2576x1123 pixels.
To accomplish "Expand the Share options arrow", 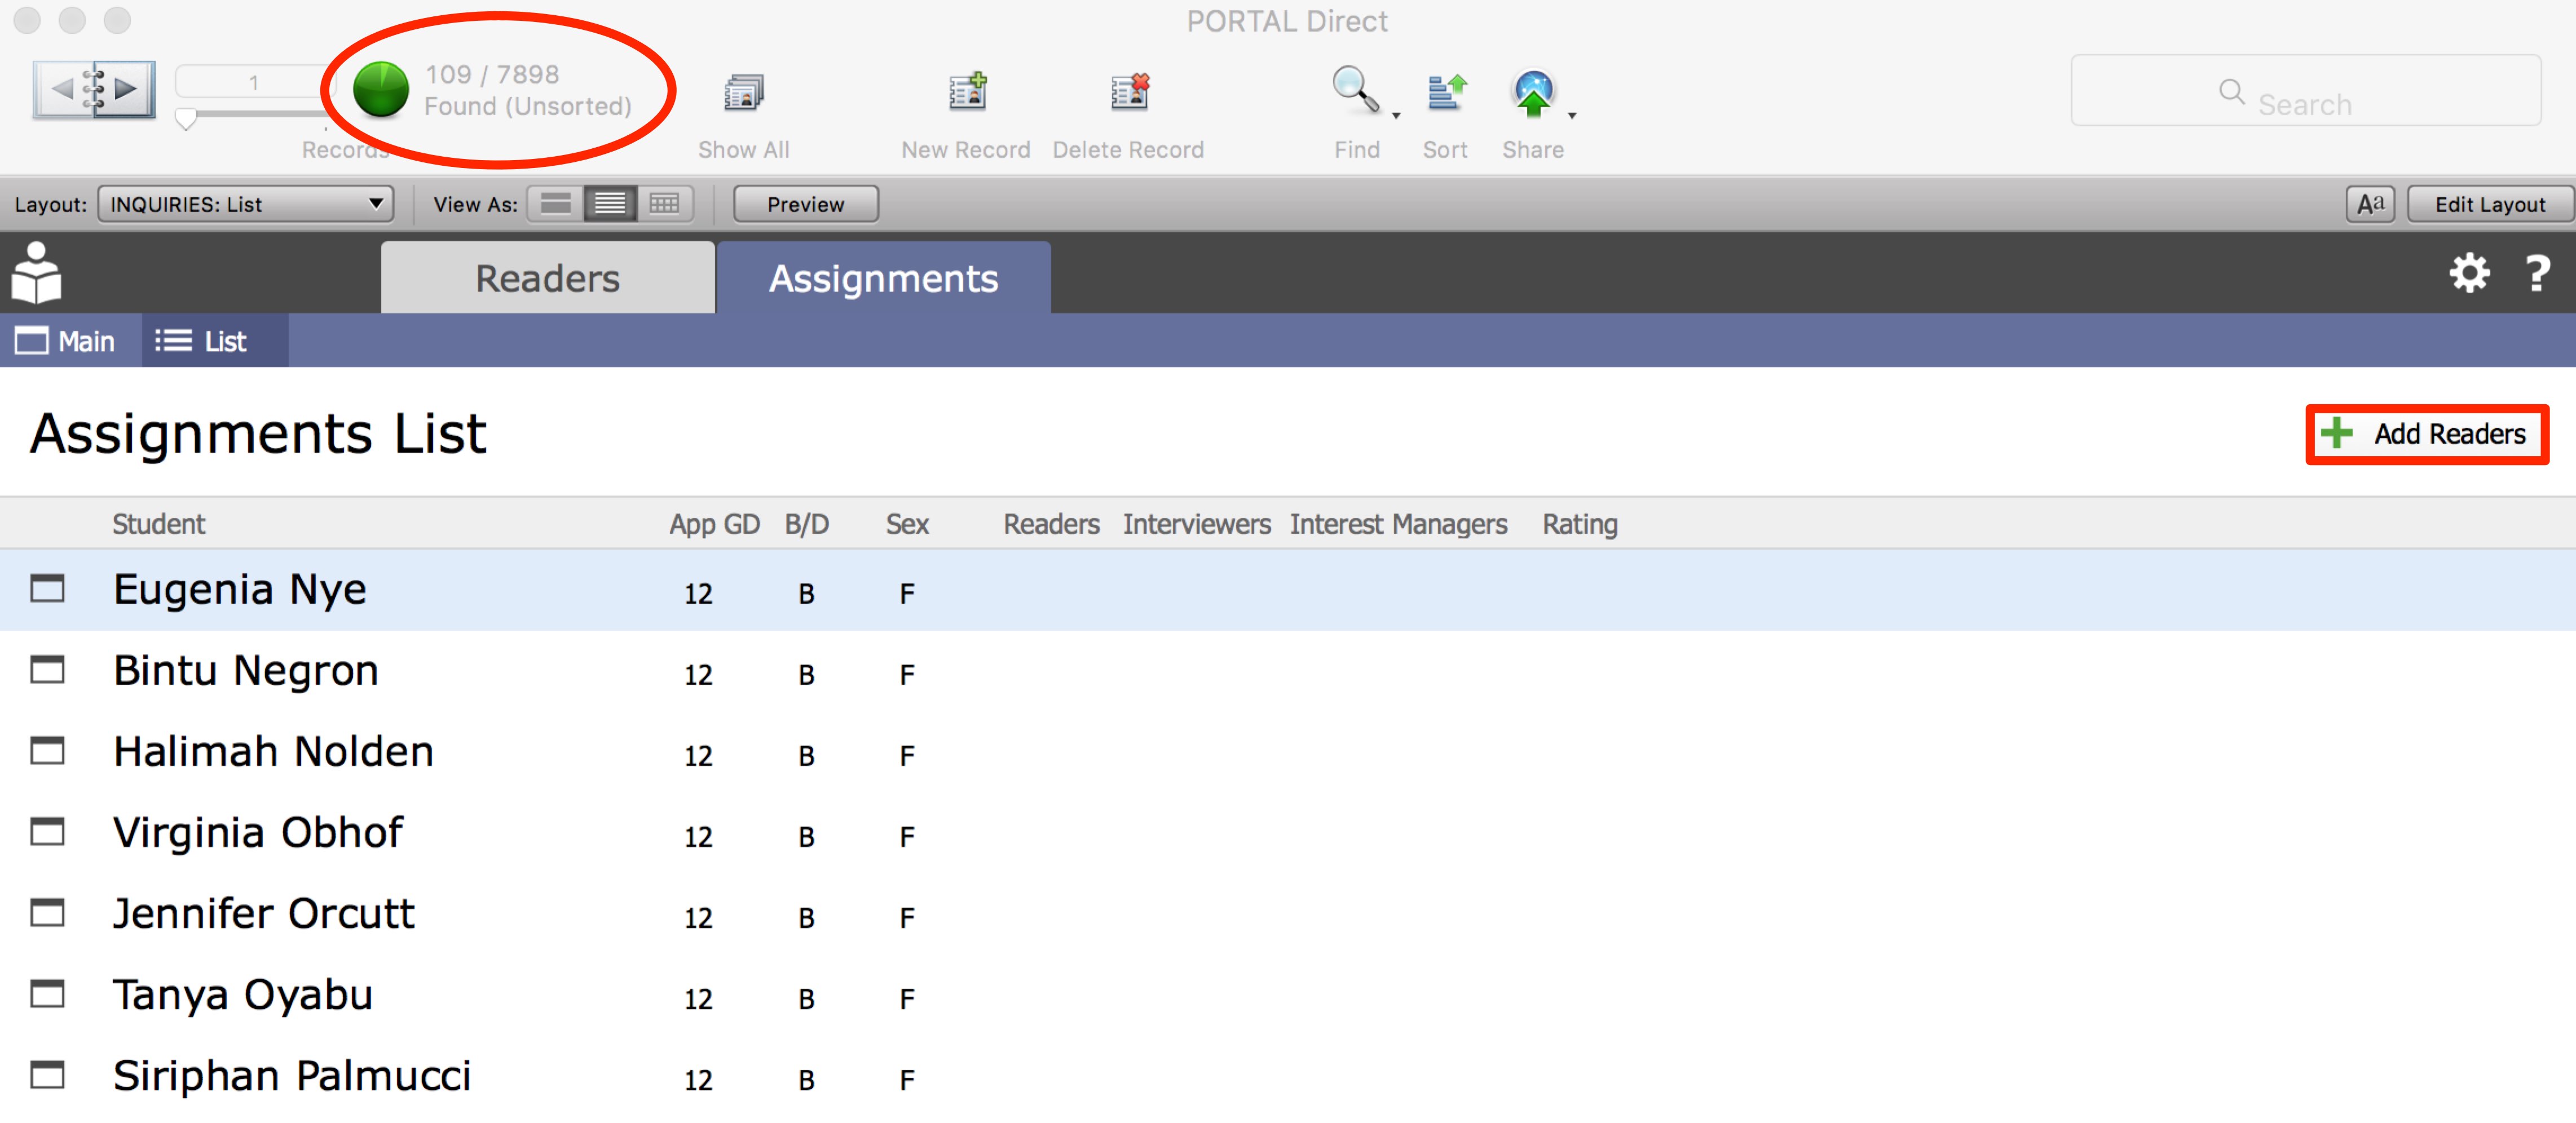I will (1572, 116).
